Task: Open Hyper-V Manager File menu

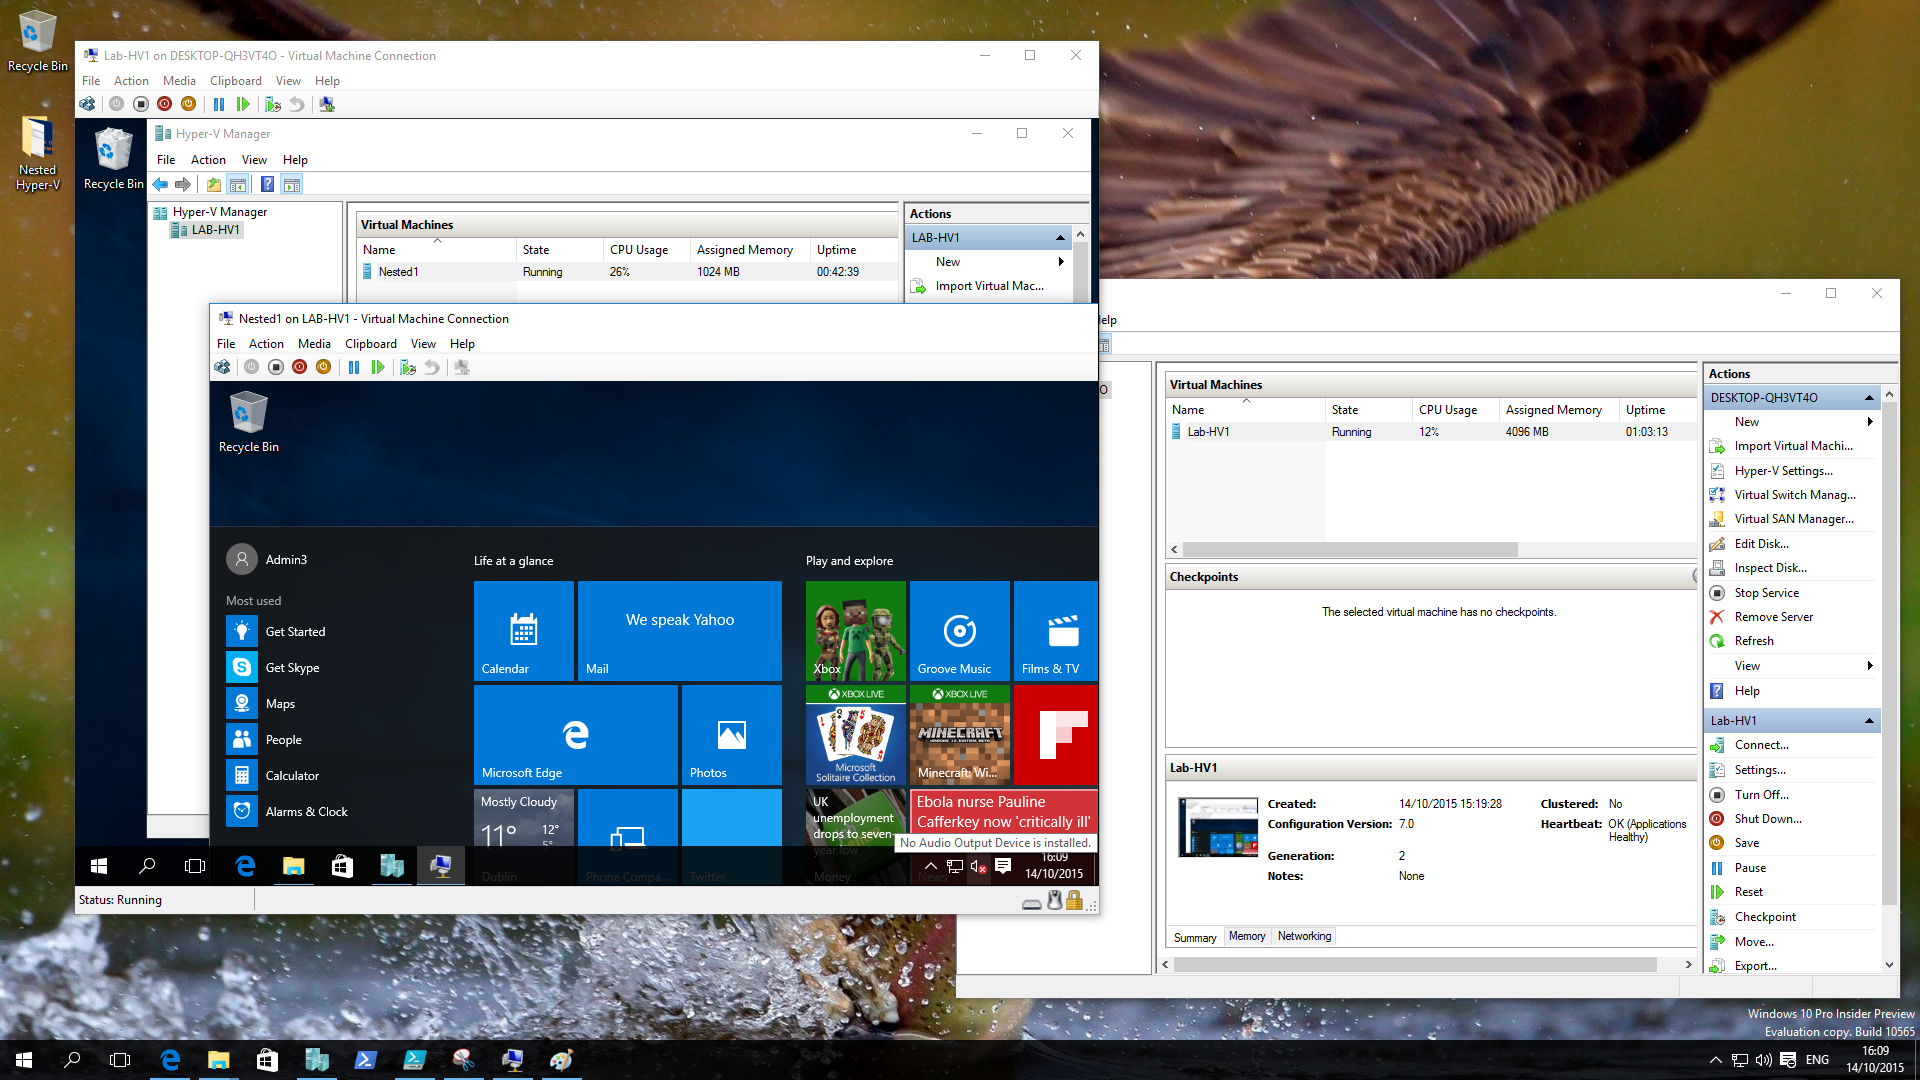Action: coord(166,158)
